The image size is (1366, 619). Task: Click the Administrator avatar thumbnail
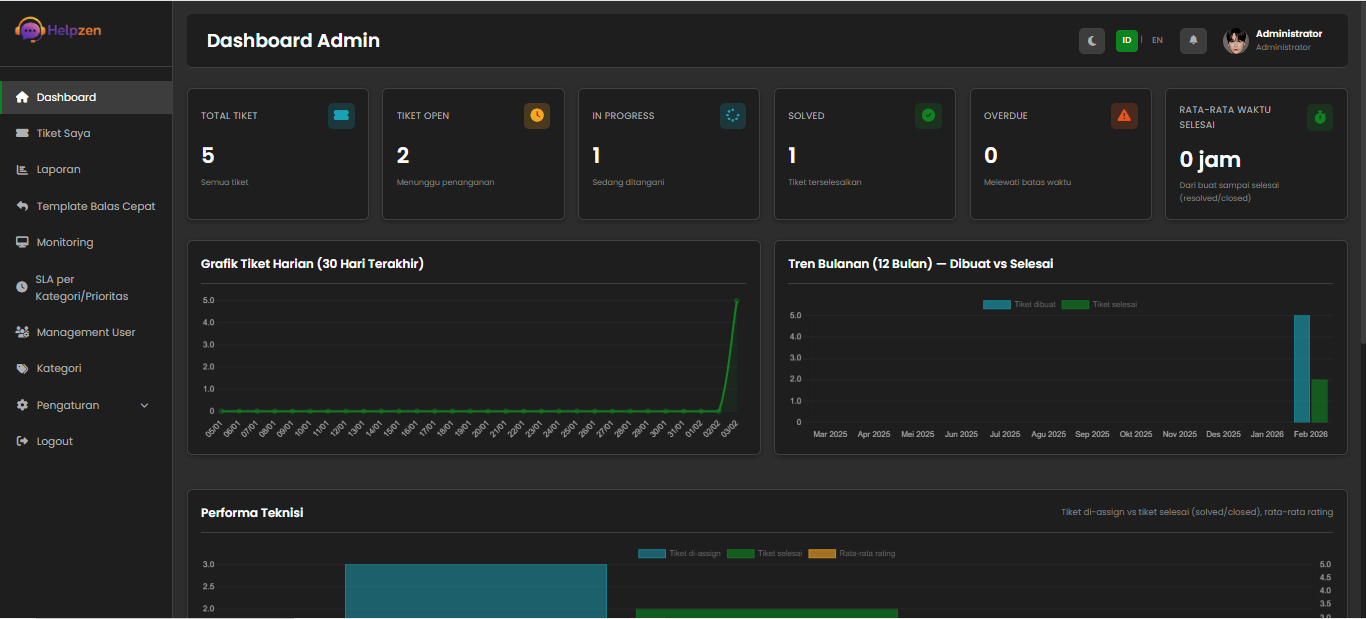click(1236, 40)
